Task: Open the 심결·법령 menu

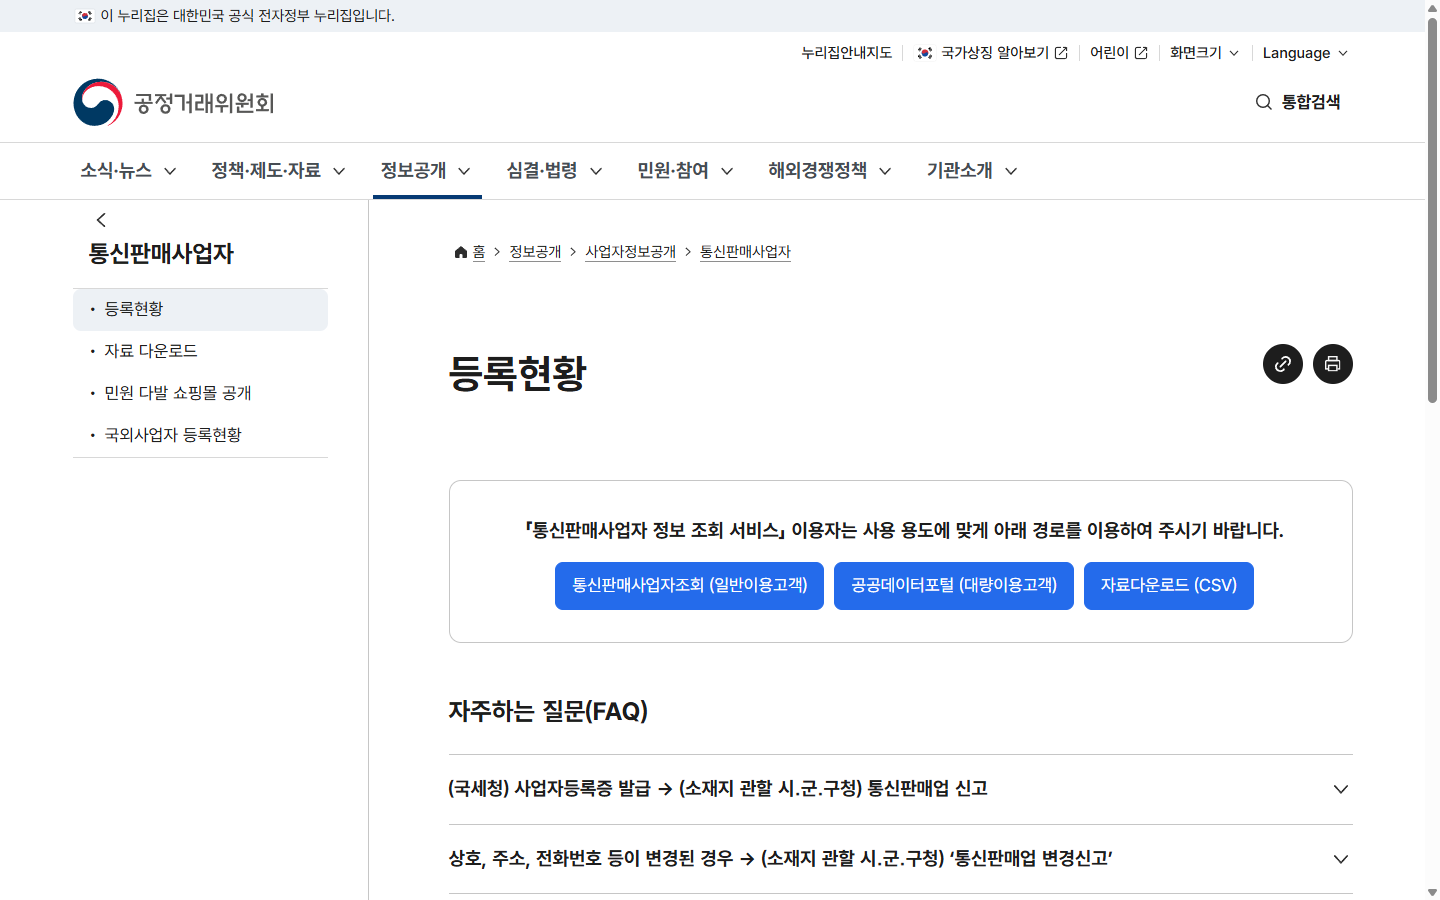Action: tap(554, 171)
